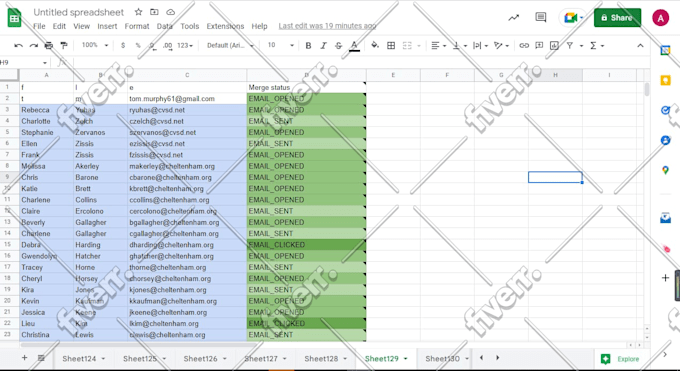Insert link using chain icon
Image resolution: width=680 pixels, height=371 pixels.
click(x=524, y=46)
